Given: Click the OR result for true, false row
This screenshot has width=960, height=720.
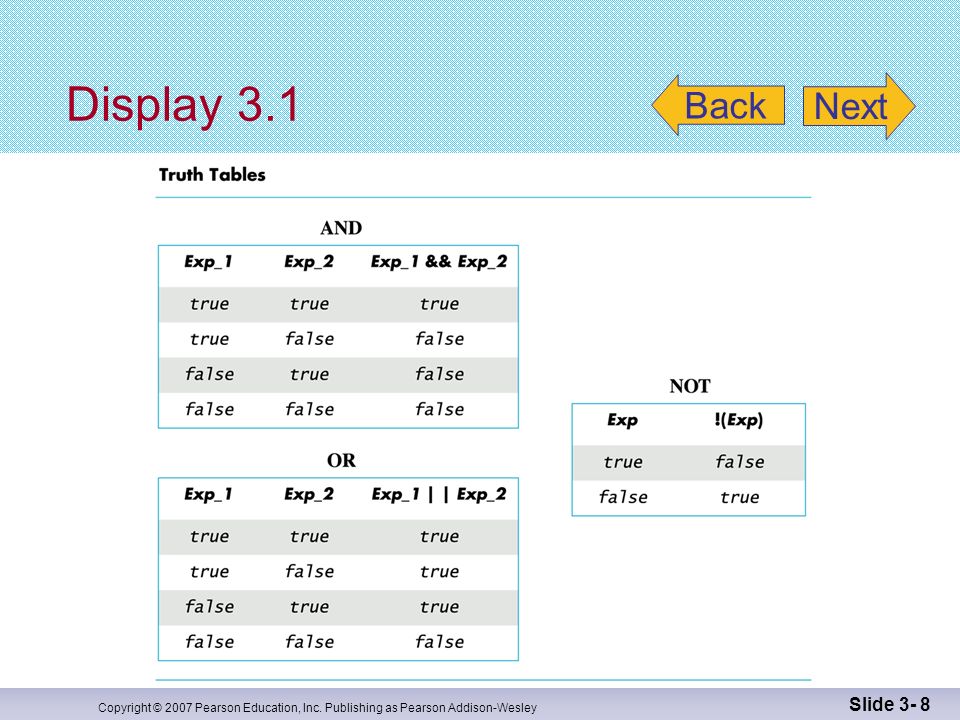Looking at the screenshot, I should click(439, 572).
